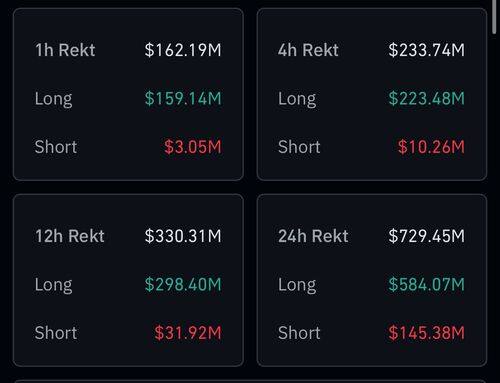Click the 1h Long value $159.14M
The image size is (500, 383).
point(183,99)
